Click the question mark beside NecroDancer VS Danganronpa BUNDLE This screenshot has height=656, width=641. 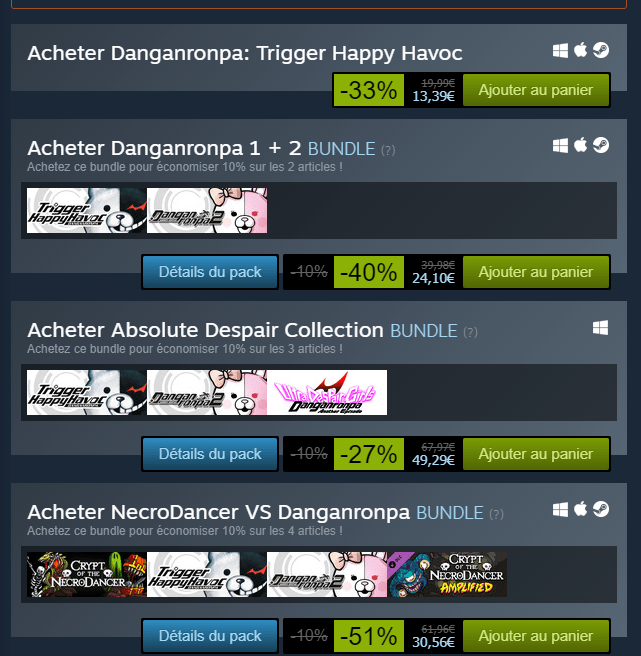(x=496, y=514)
